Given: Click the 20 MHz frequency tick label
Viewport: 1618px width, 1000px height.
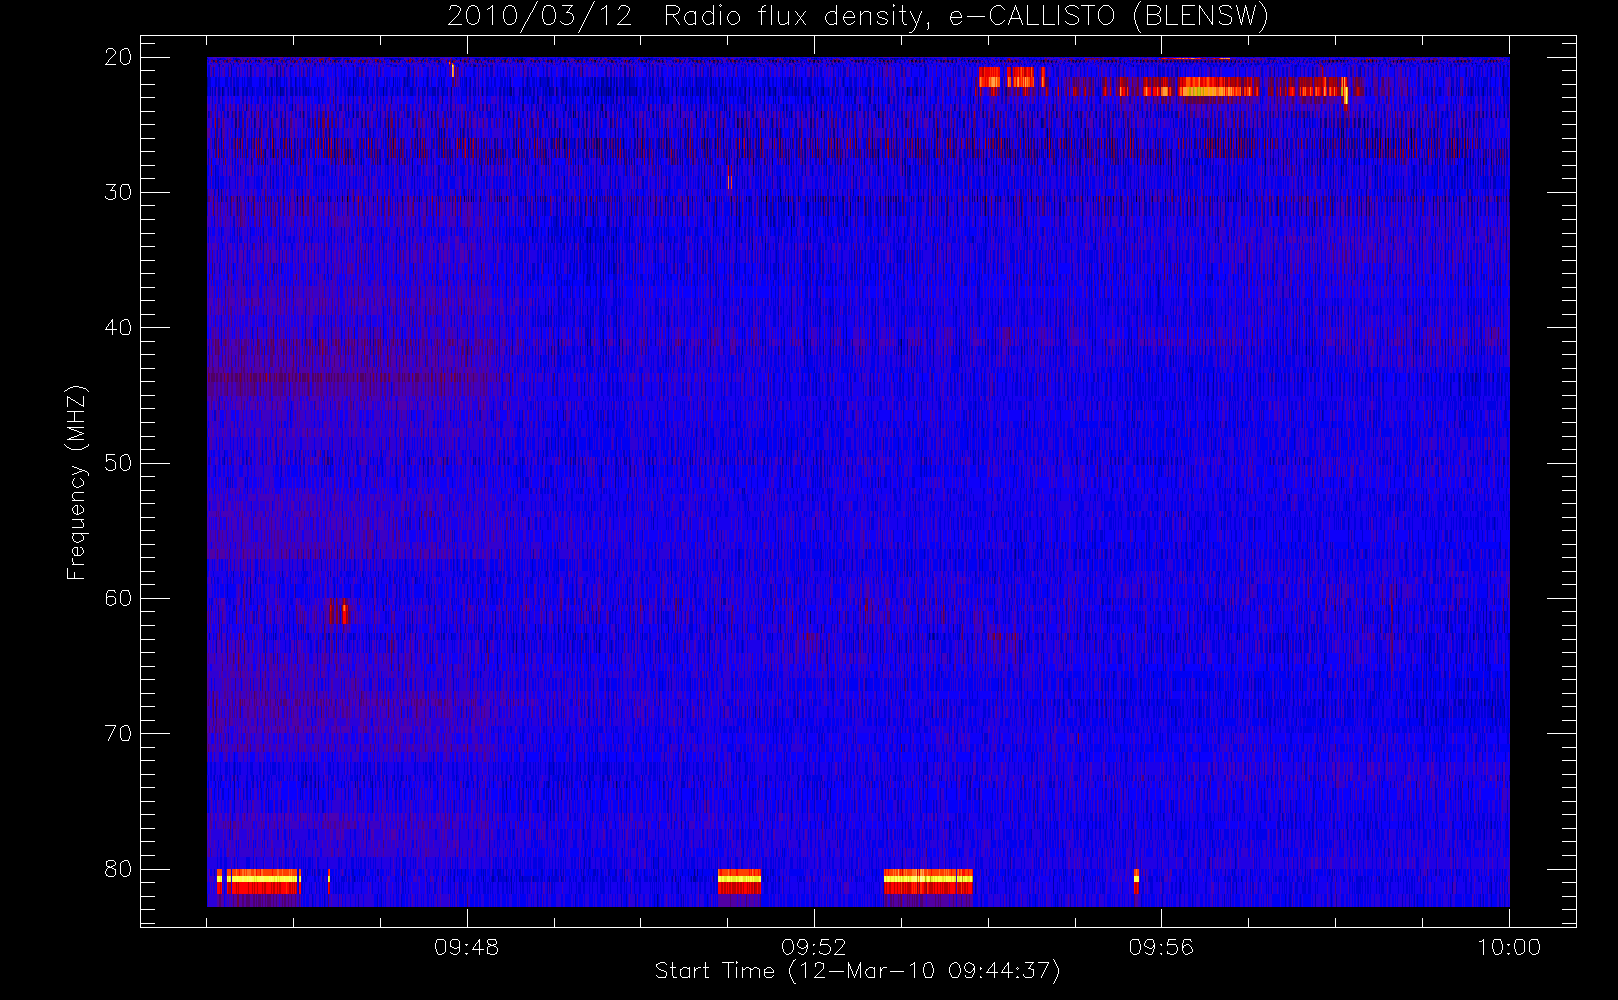Looking at the screenshot, I should (x=118, y=57).
